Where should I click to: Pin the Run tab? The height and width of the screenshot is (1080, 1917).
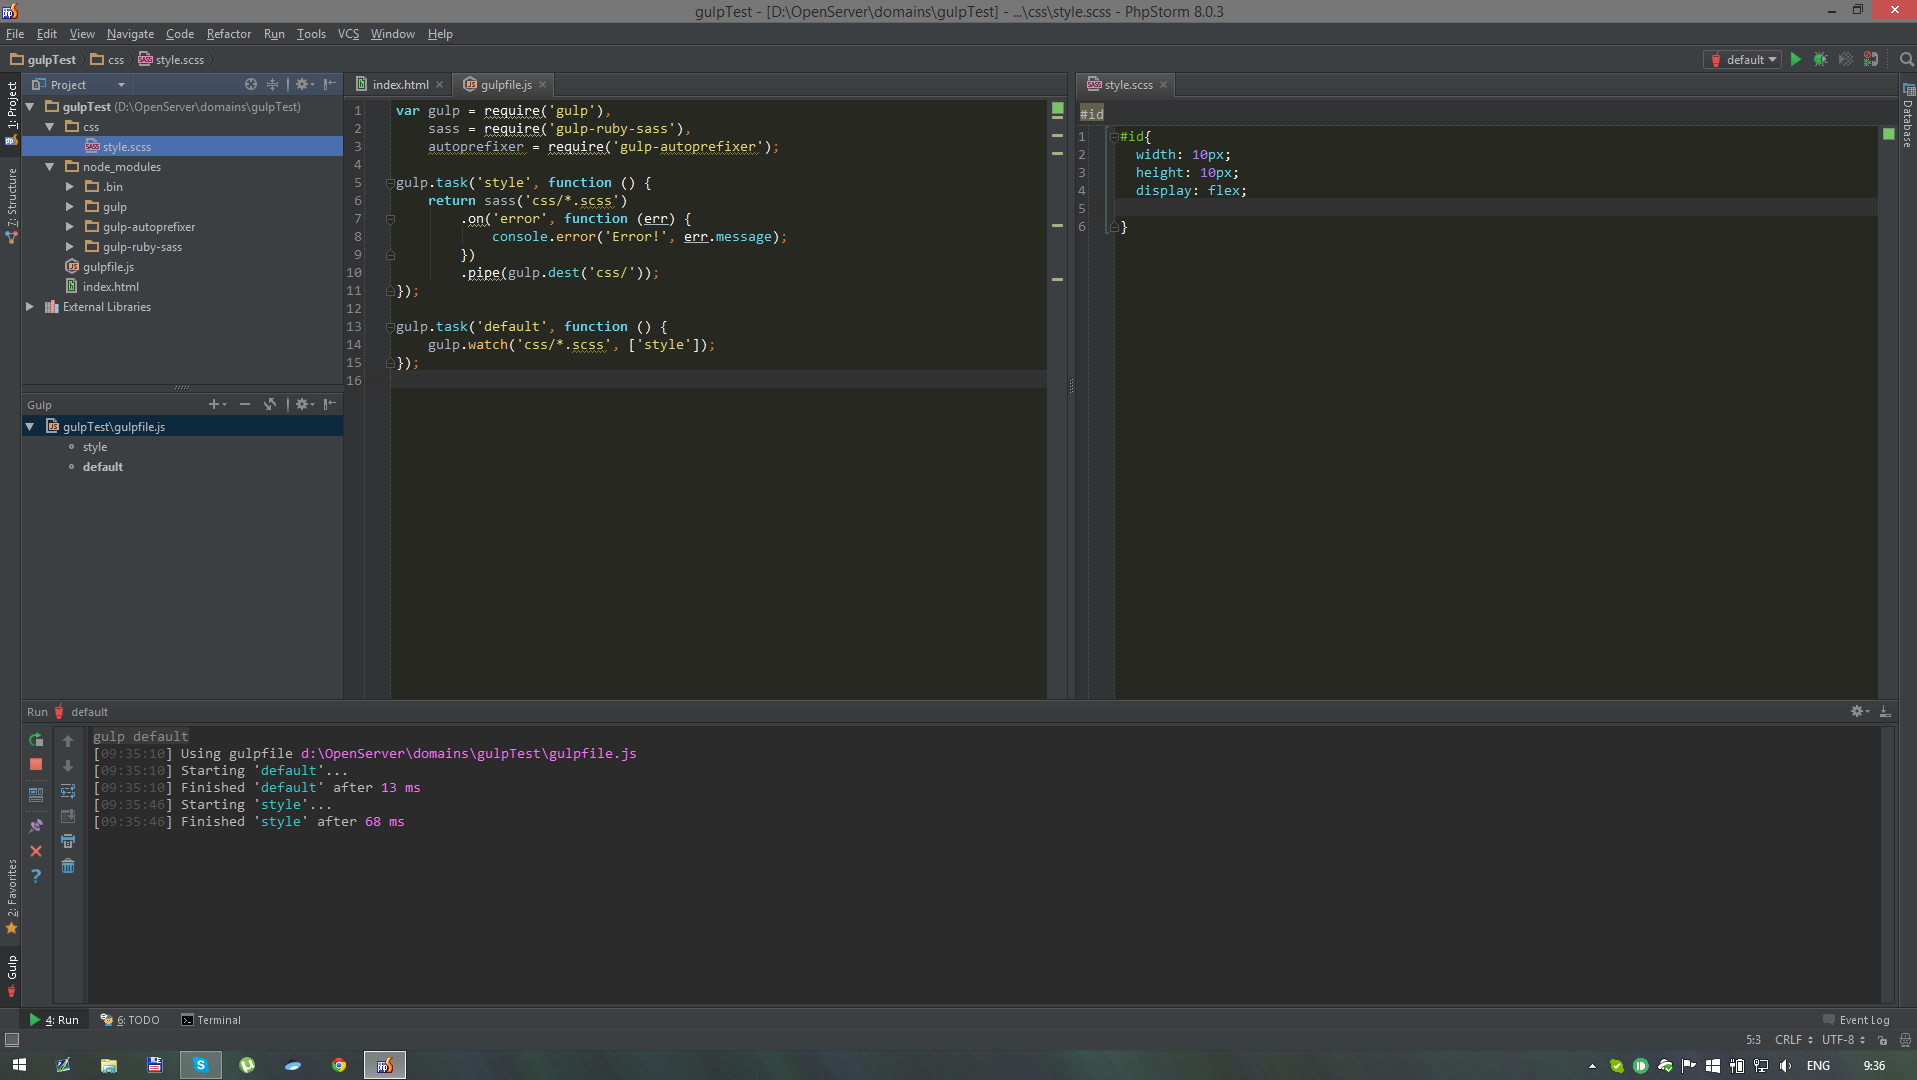tap(36, 826)
